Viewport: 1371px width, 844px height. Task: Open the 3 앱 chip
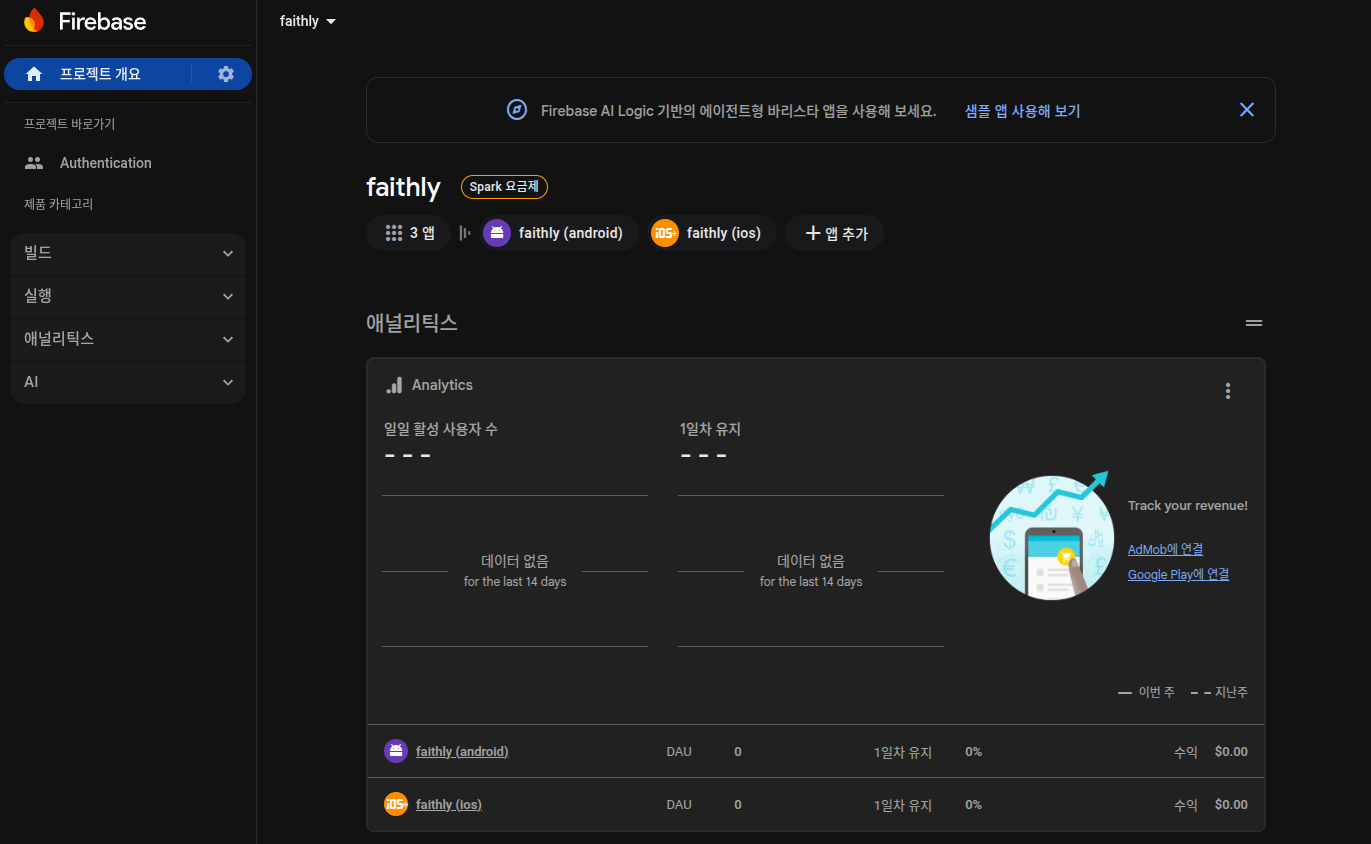click(x=408, y=233)
